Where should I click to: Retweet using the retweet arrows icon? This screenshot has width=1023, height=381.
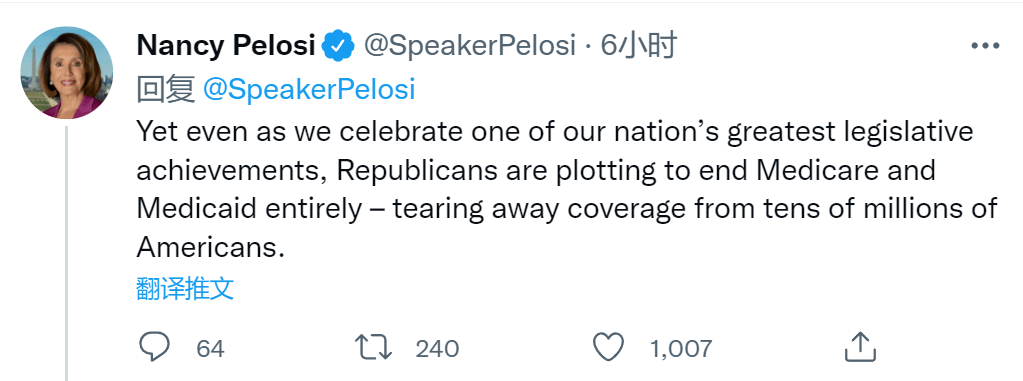[373, 347]
